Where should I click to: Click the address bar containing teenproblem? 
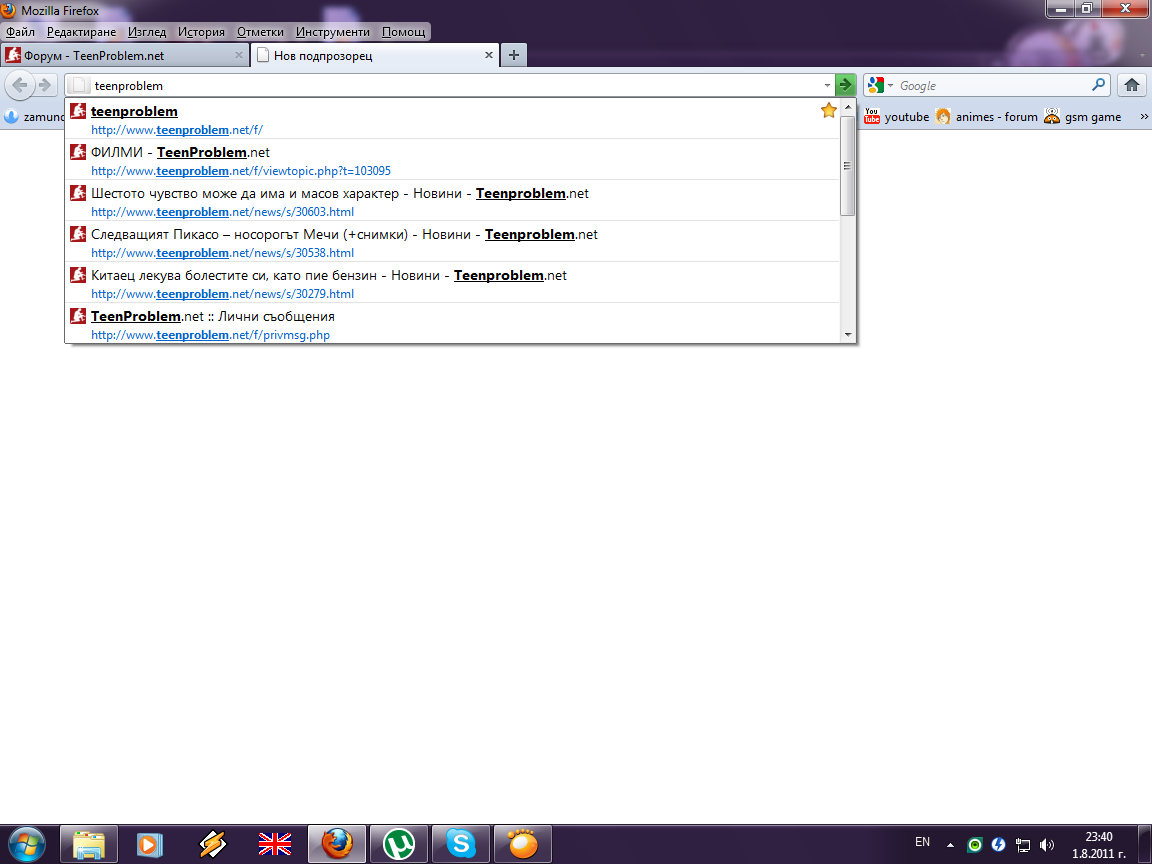pos(448,85)
